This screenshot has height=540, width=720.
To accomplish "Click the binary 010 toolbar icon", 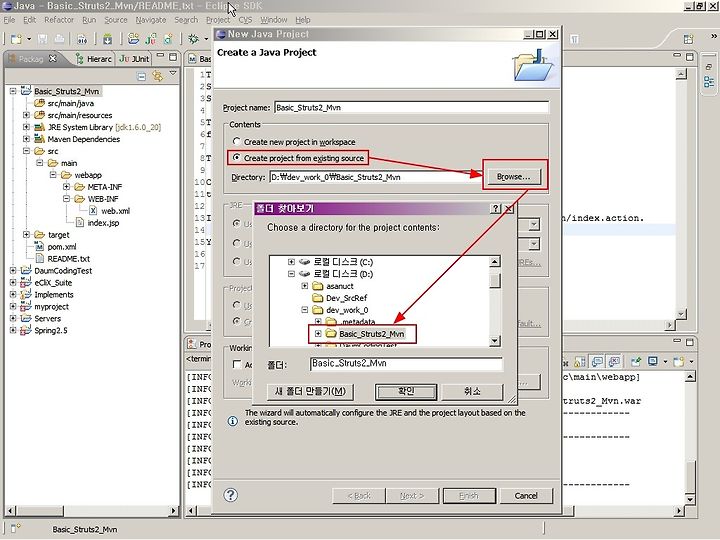I will 82,39.
